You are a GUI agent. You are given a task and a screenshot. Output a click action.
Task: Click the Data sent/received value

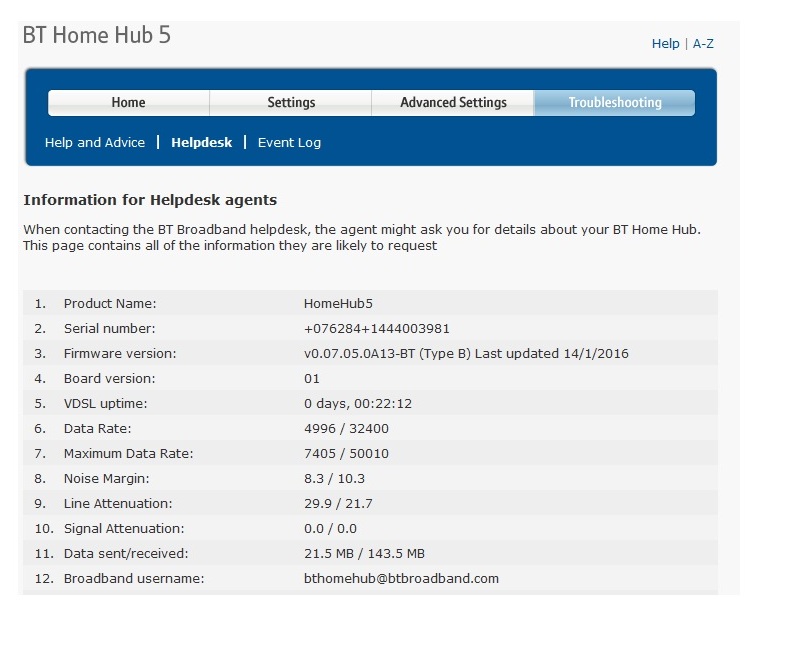point(364,553)
